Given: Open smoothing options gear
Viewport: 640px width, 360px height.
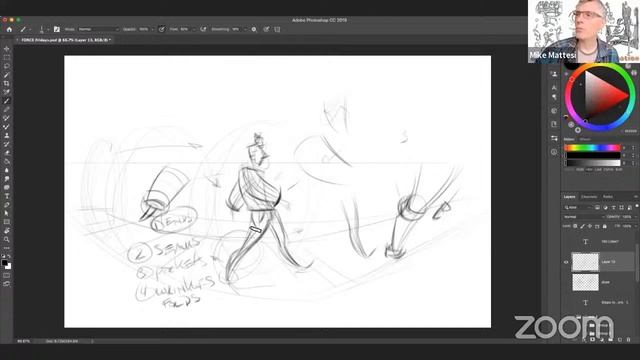Looking at the screenshot, I should tap(254, 29).
